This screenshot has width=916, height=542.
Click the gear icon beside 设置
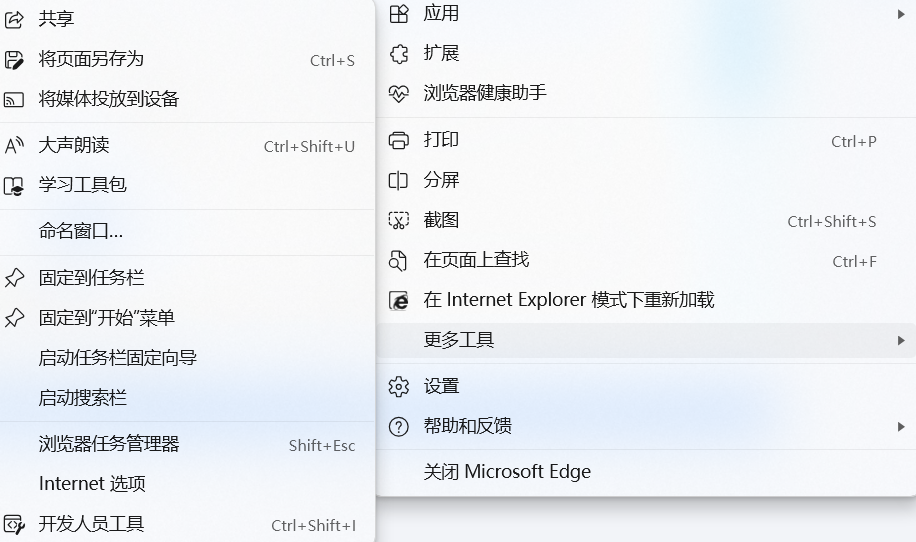tap(399, 387)
